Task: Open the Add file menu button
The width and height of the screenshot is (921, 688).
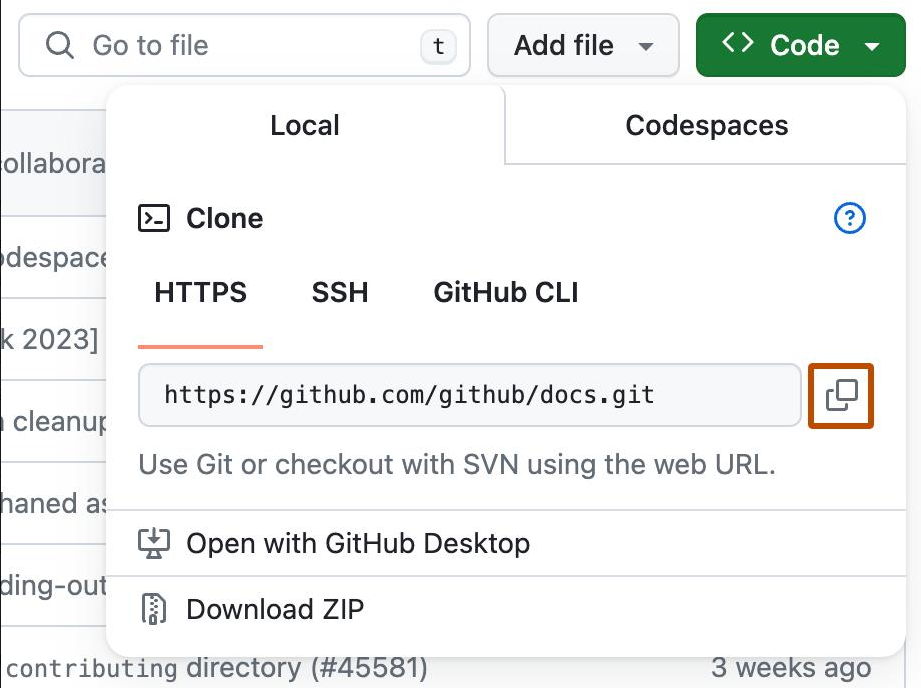Action: pos(583,45)
